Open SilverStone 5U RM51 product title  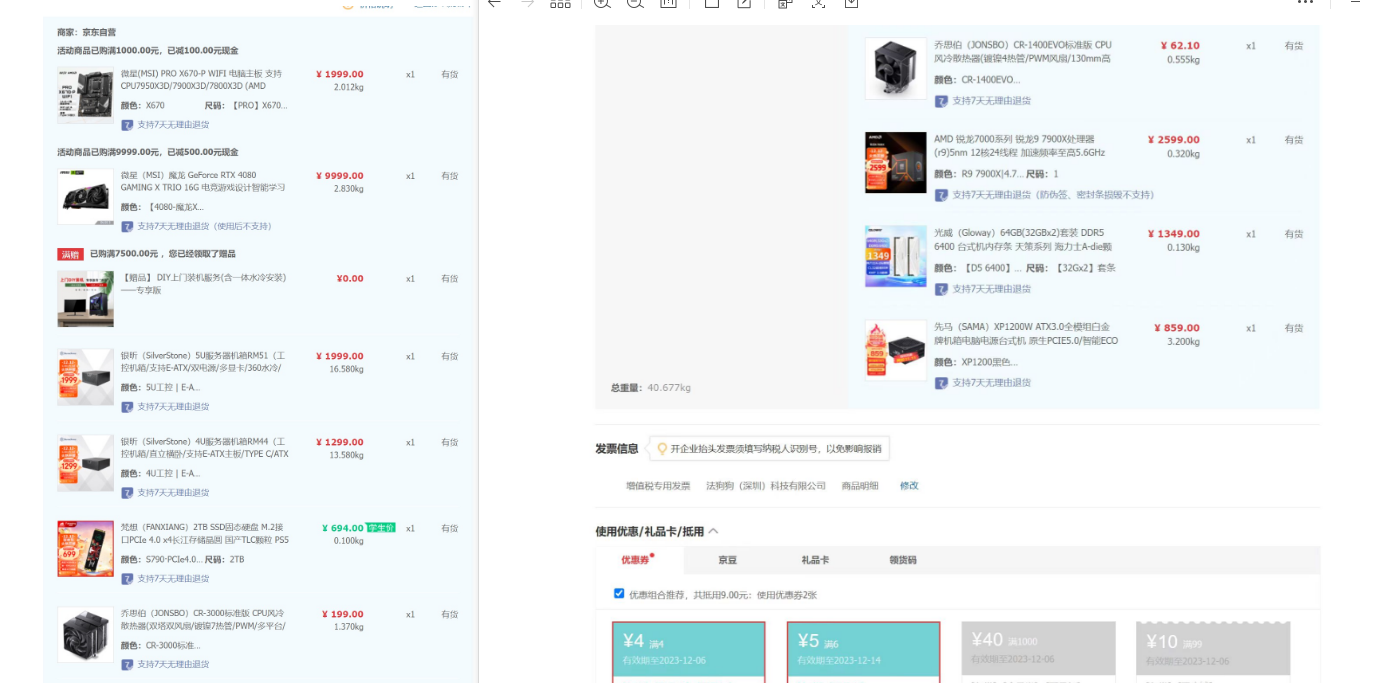pyautogui.click(x=203, y=362)
